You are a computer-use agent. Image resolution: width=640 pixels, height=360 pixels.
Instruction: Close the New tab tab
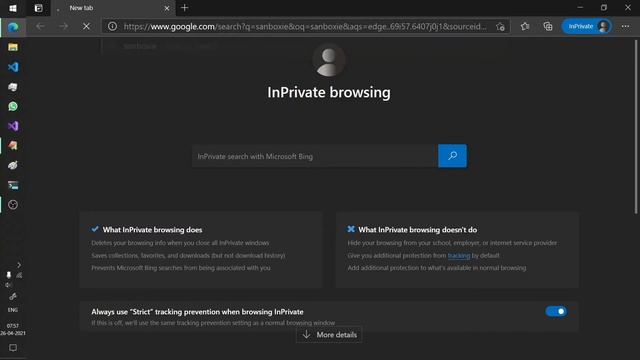tap(167, 8)
